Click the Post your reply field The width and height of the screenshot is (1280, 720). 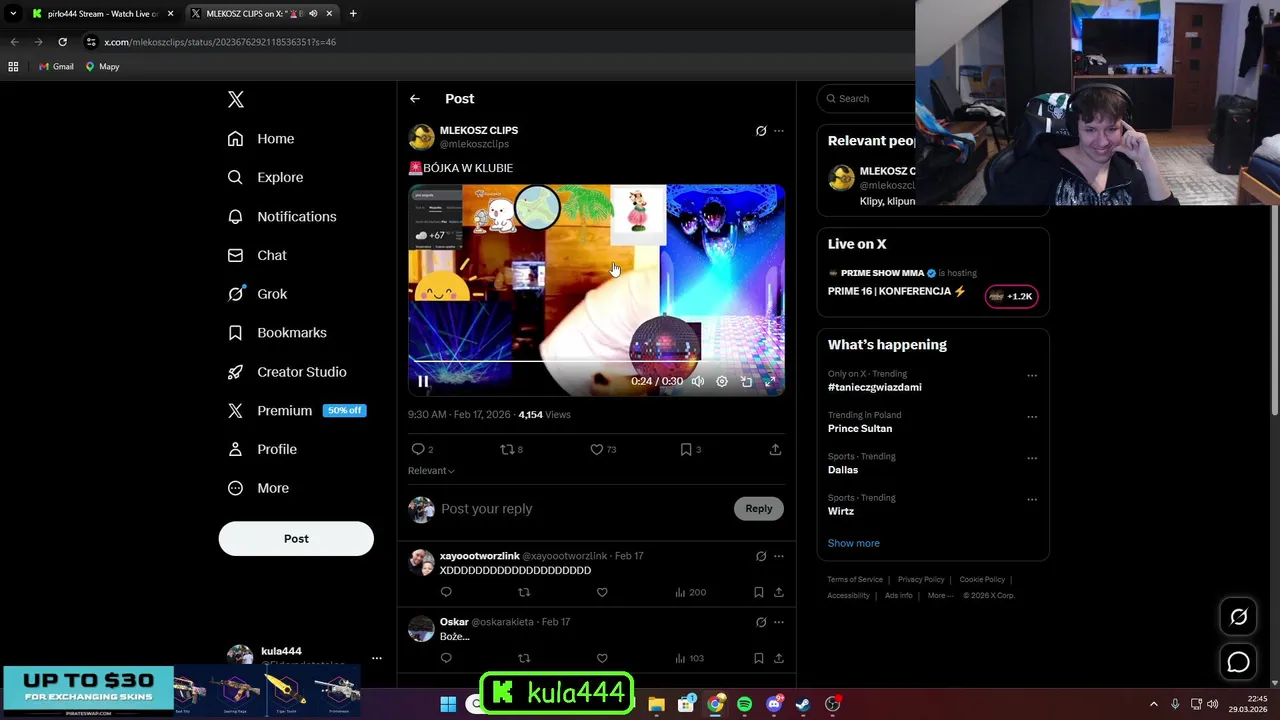click(583, 509)
